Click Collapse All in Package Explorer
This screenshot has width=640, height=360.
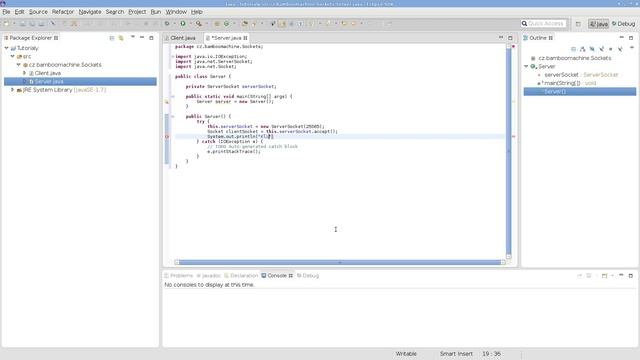tap(112, 38)
